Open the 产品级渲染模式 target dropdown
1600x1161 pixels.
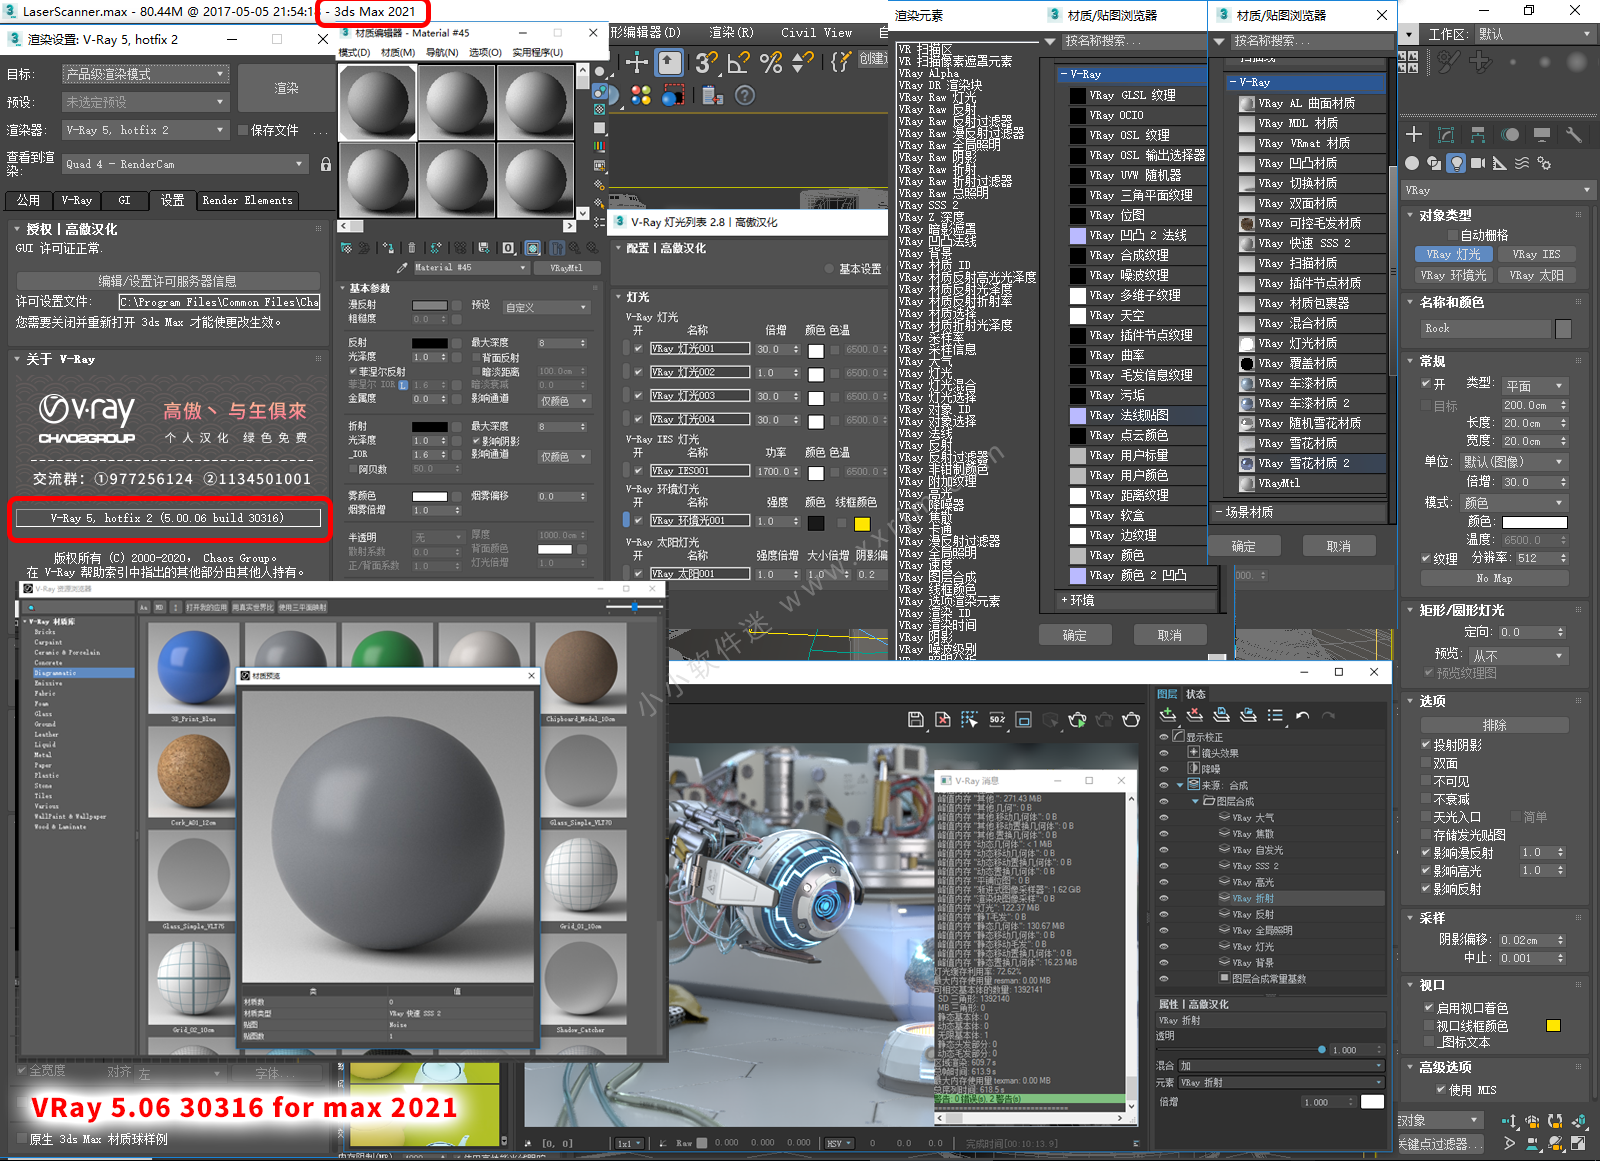(146, 74)
